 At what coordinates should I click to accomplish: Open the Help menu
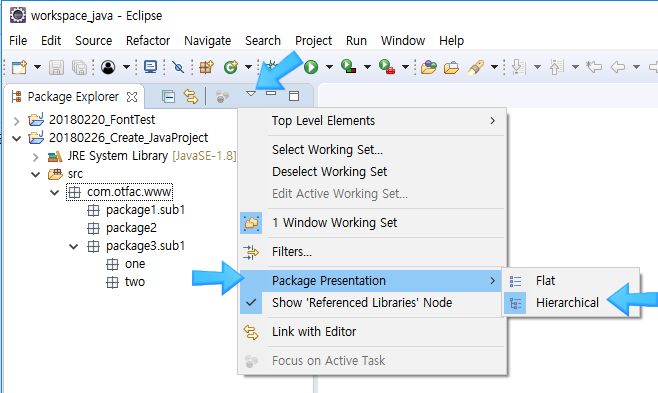pyautogui.click(x=452, y=41)
